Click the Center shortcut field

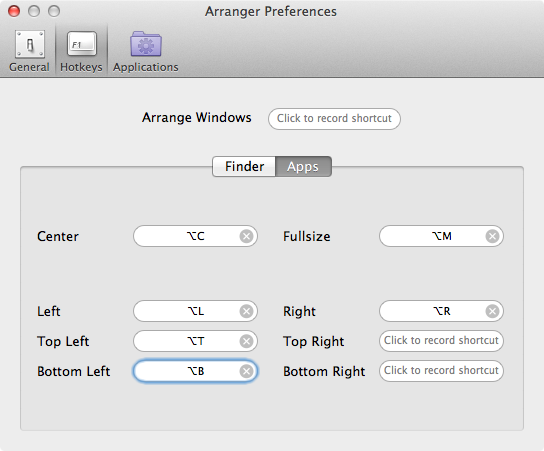195,236
